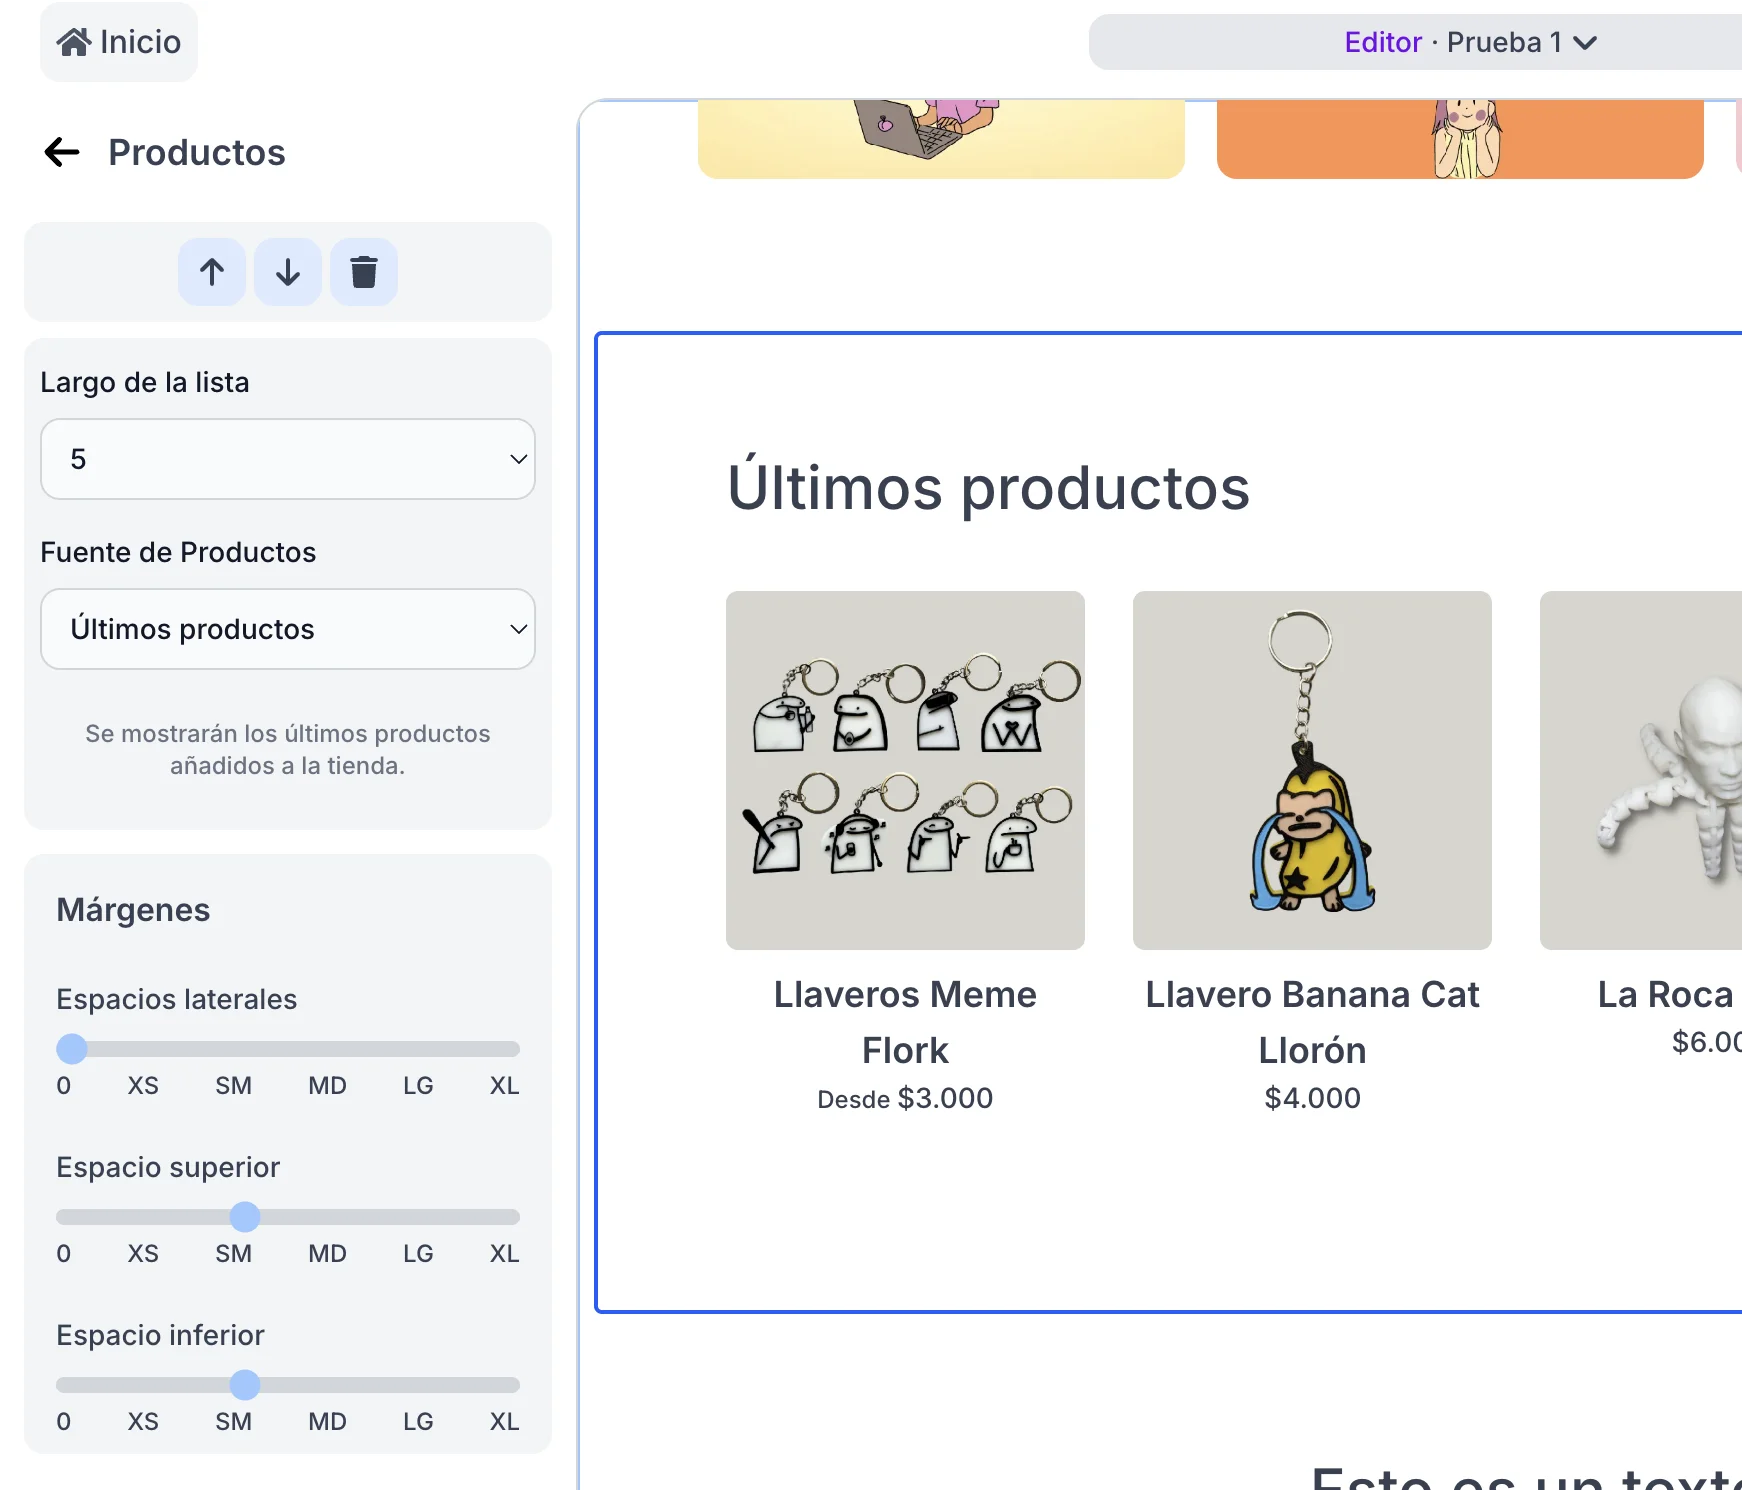
Task: Set Espacio superior slider to MD
Action: (x=327, y=1217)
